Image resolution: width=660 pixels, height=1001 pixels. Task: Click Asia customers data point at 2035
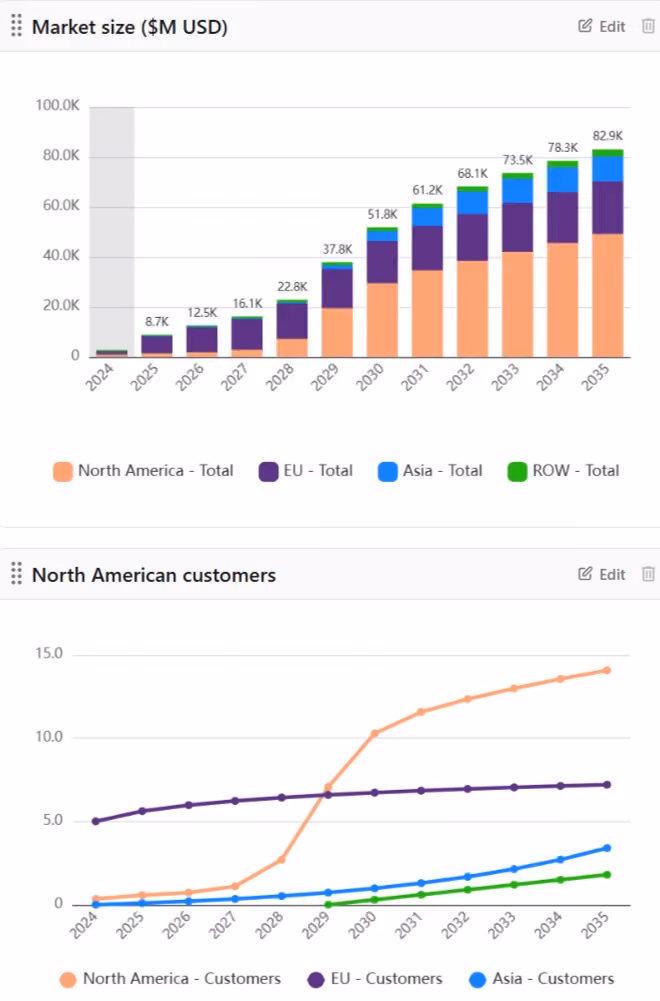[x=607, y=848]
